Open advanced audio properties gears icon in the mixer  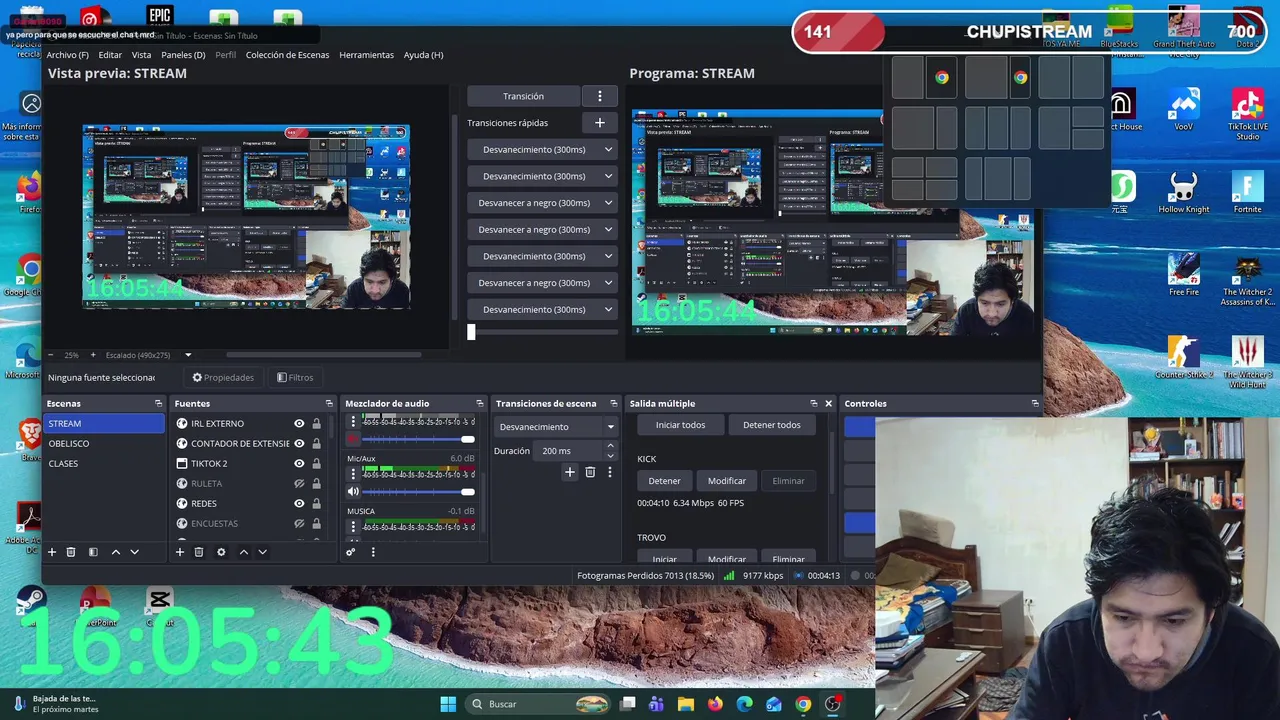click(x=351, y=552)
